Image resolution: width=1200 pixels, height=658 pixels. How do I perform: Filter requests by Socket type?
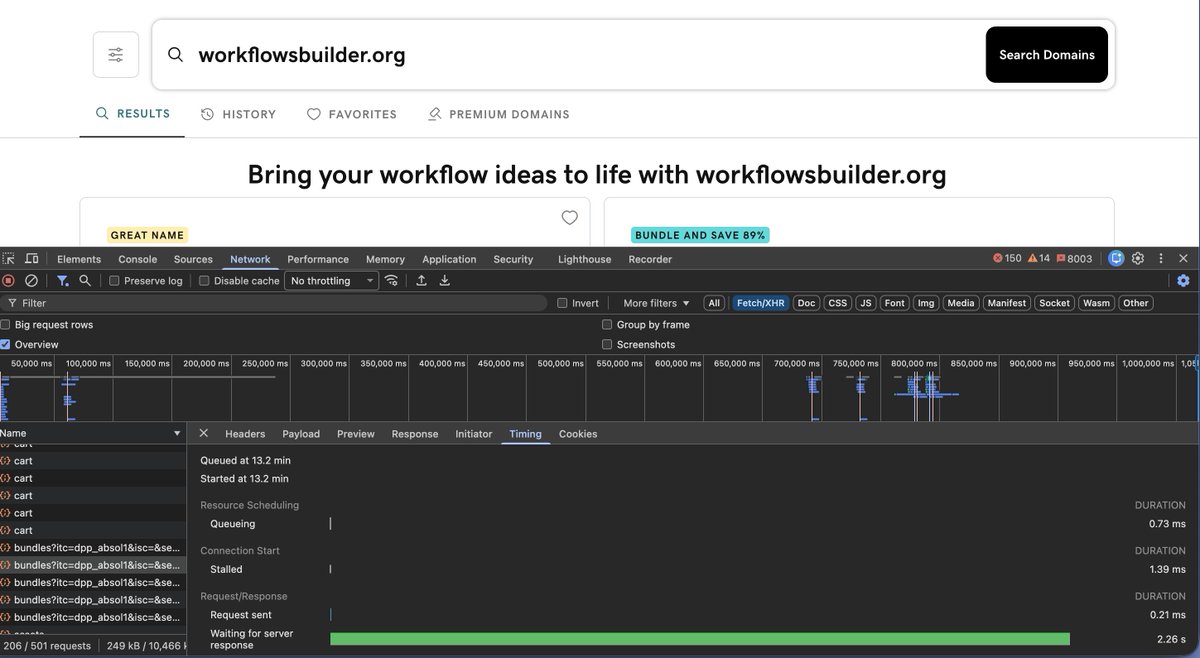(x=1054, y=303)
